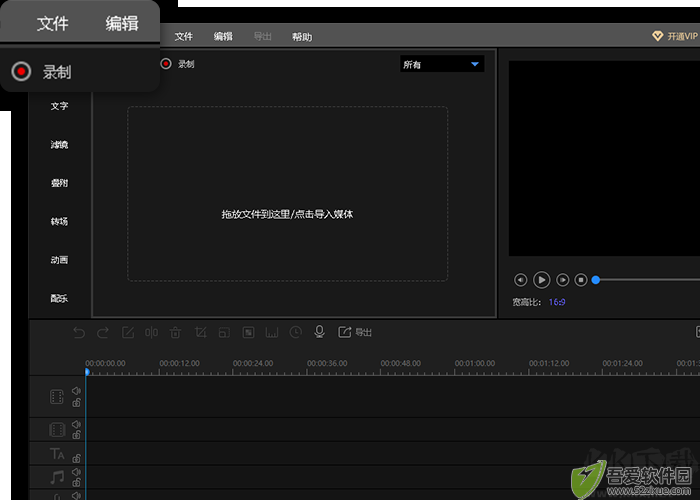Click the text track TA icon
The image size is (700, 500).
[x=57, y=454]
